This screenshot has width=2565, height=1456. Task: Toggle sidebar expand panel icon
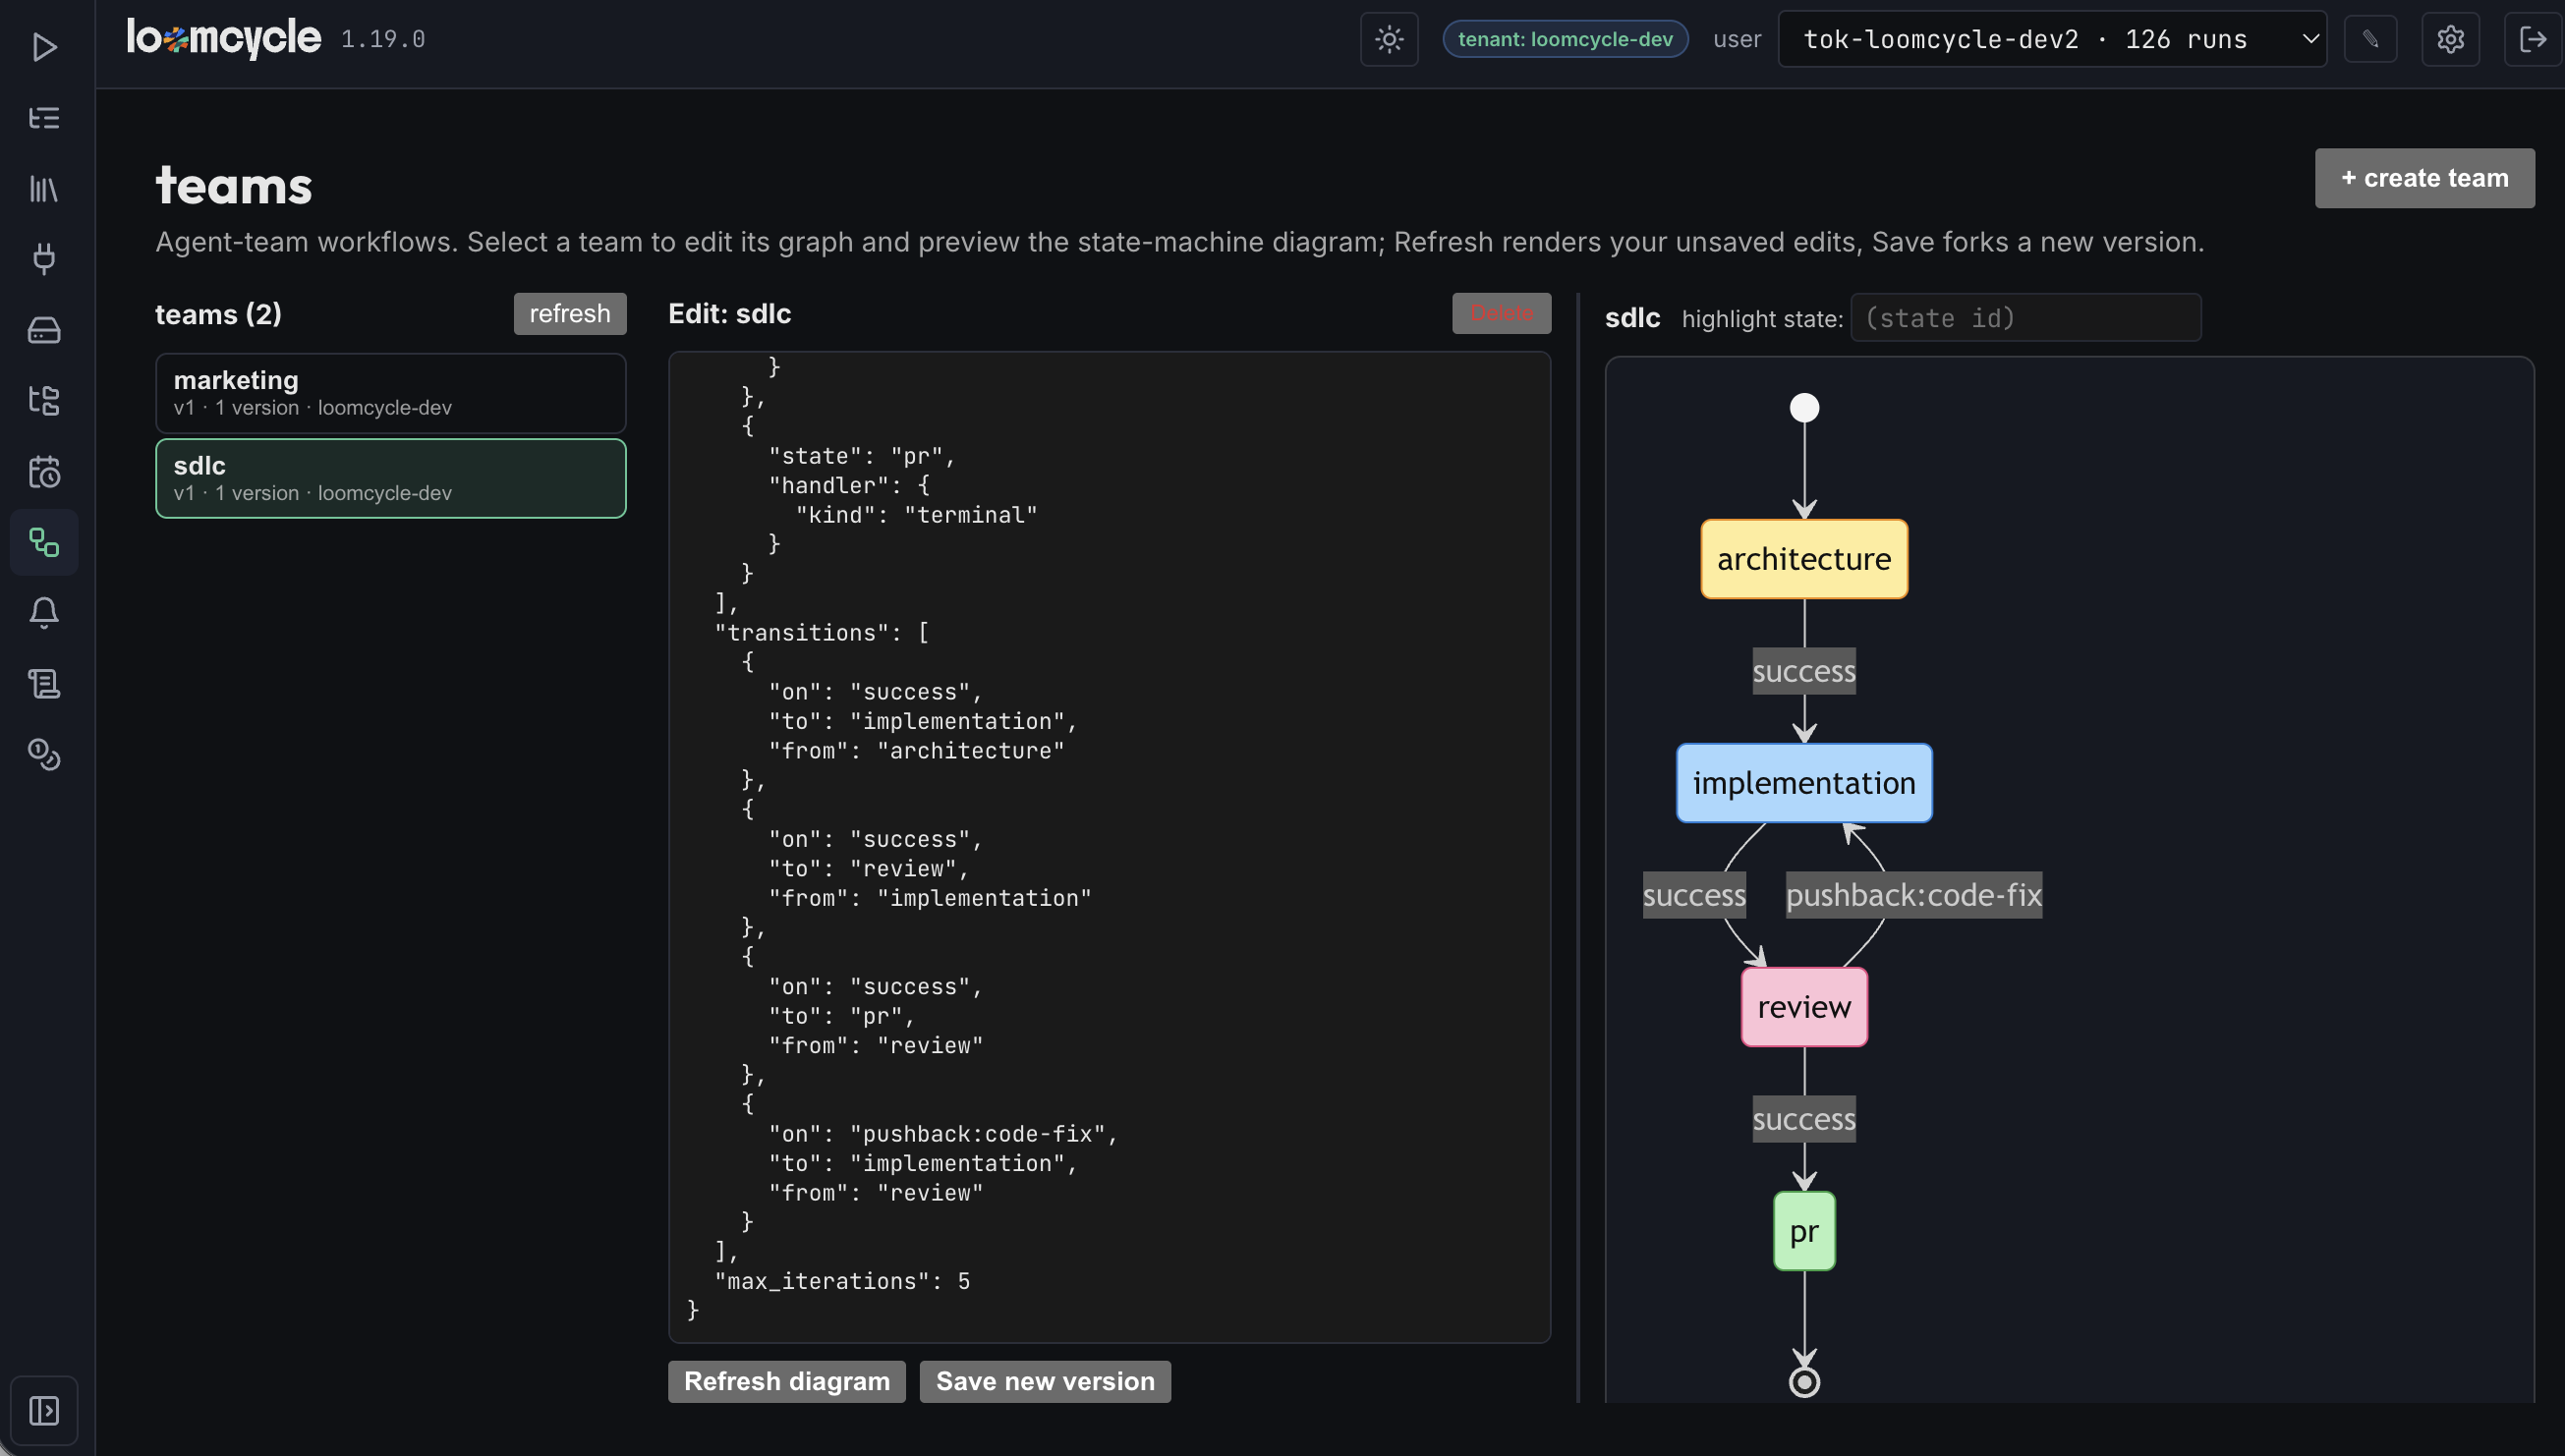44,1410
